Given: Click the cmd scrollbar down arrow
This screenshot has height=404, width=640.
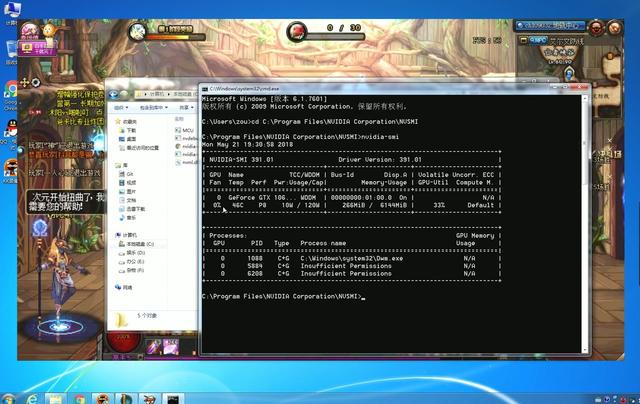Looking at the screenshot, I should click(x=585, y=350).
